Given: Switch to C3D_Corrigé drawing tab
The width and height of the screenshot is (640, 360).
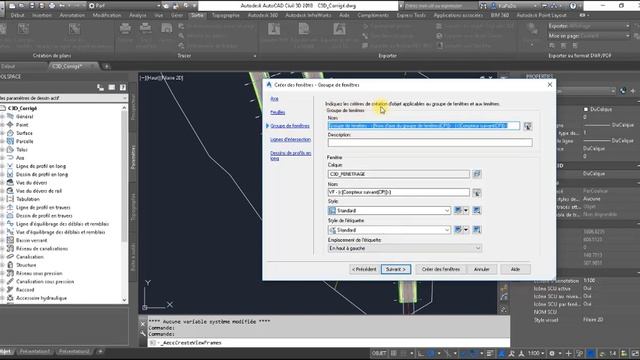Looking at the screenshot, I should point(67,66).
